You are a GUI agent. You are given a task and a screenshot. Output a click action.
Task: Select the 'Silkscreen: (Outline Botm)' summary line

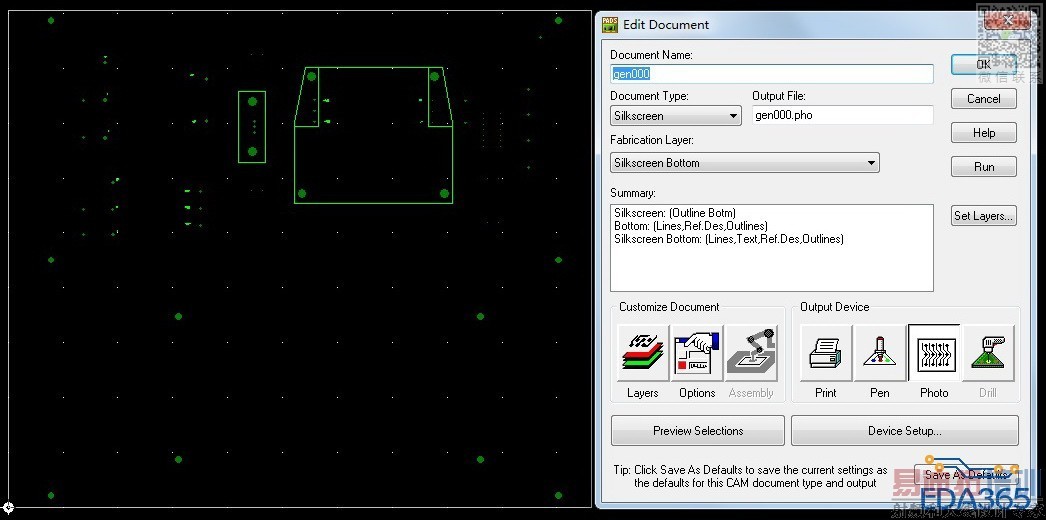coord(675,213)
